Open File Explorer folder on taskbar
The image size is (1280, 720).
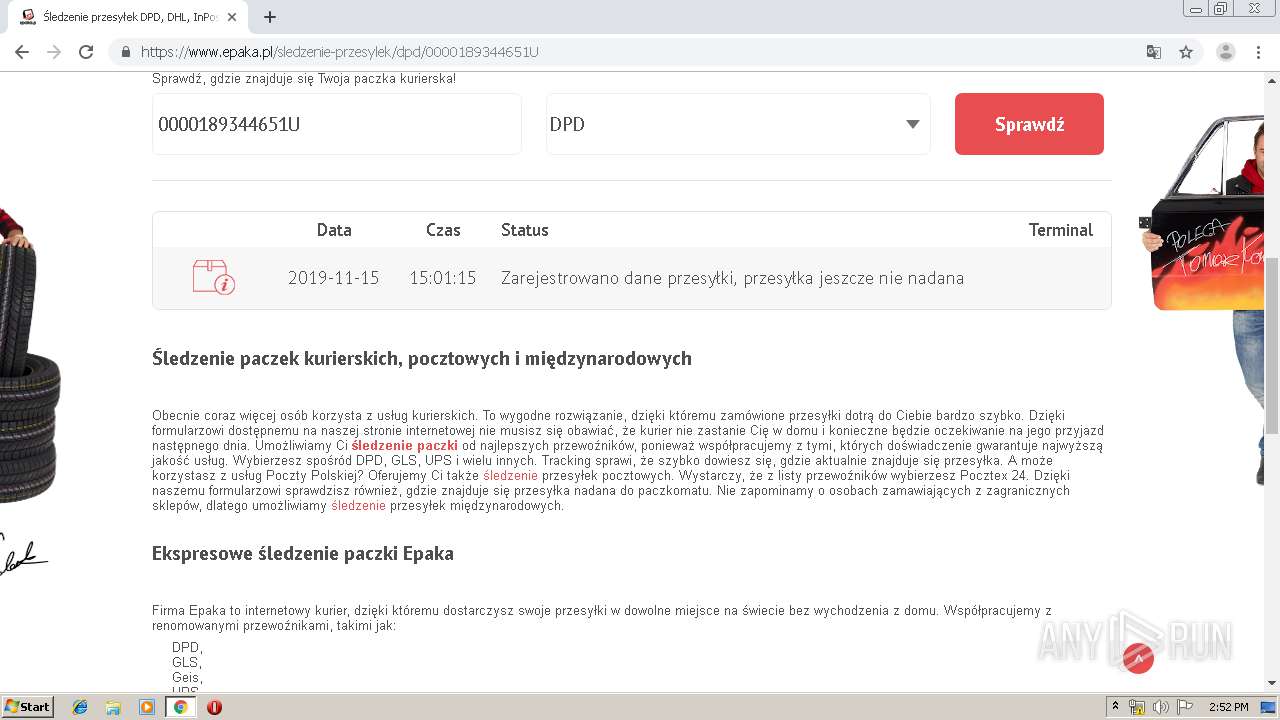coord(113,707)
